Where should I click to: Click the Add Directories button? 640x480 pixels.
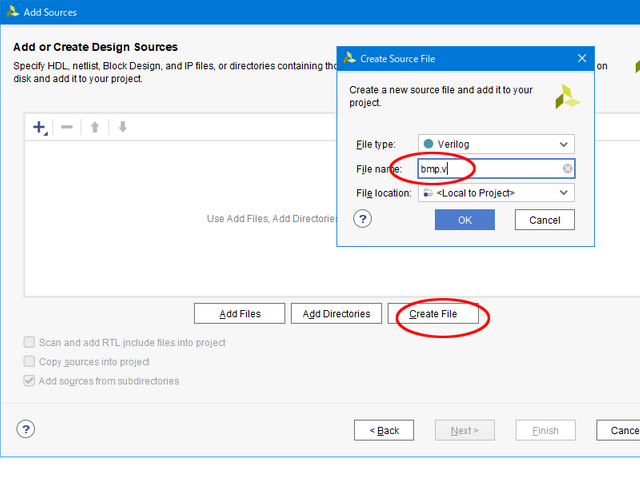336,314
